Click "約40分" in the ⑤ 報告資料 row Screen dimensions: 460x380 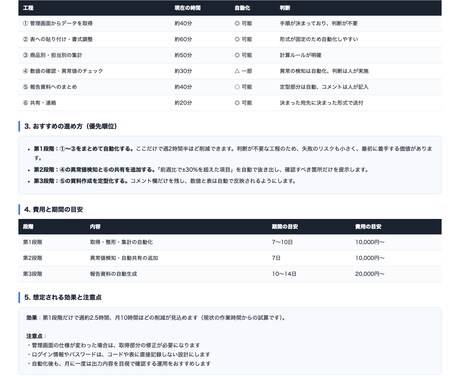point(183,87)
